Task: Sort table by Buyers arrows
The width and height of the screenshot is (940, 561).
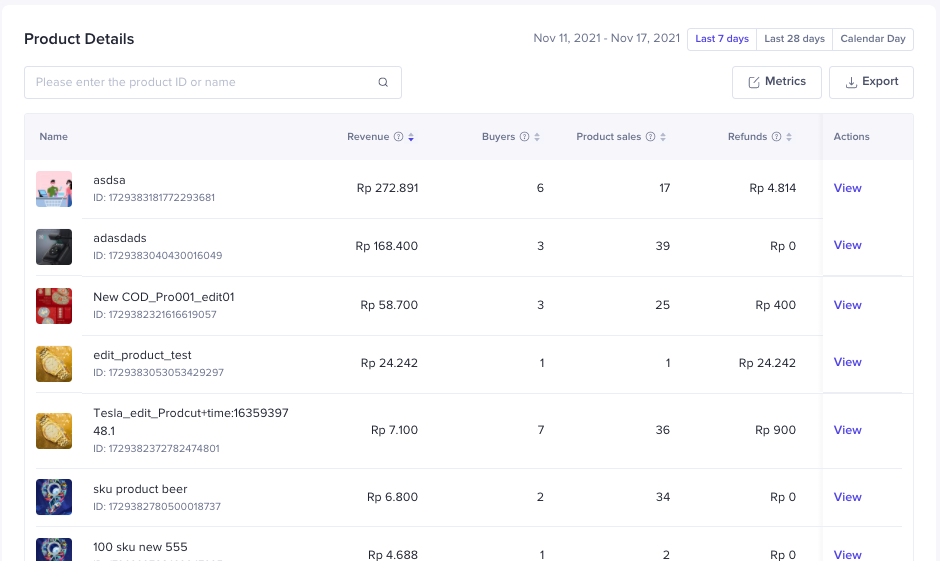Action: (537, 137)
